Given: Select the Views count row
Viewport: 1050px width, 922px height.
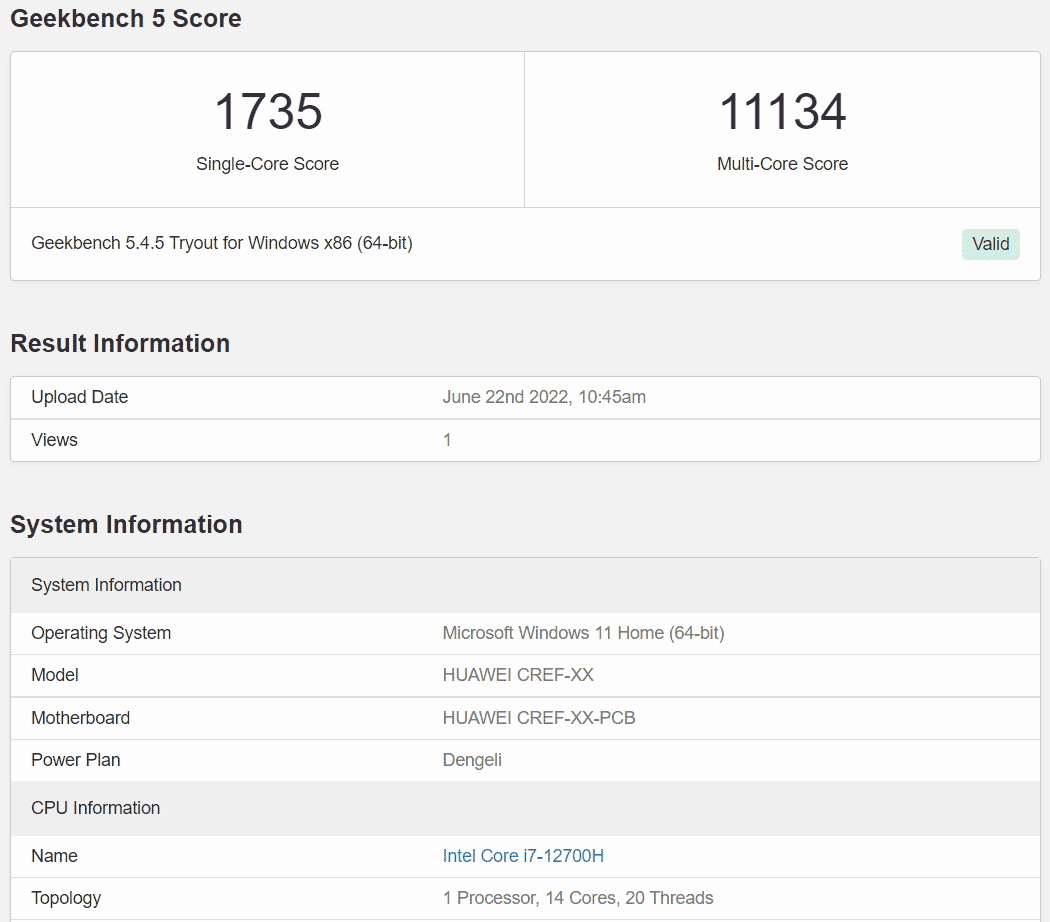Looking at the screenshot, I should (54, 439).
